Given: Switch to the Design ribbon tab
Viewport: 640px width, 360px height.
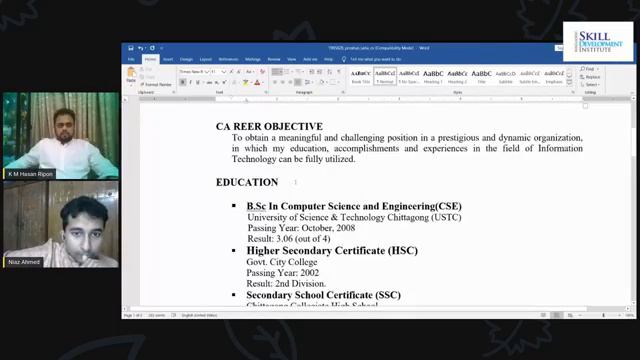Looking at the screenshot, I should [x=186, y=60].
